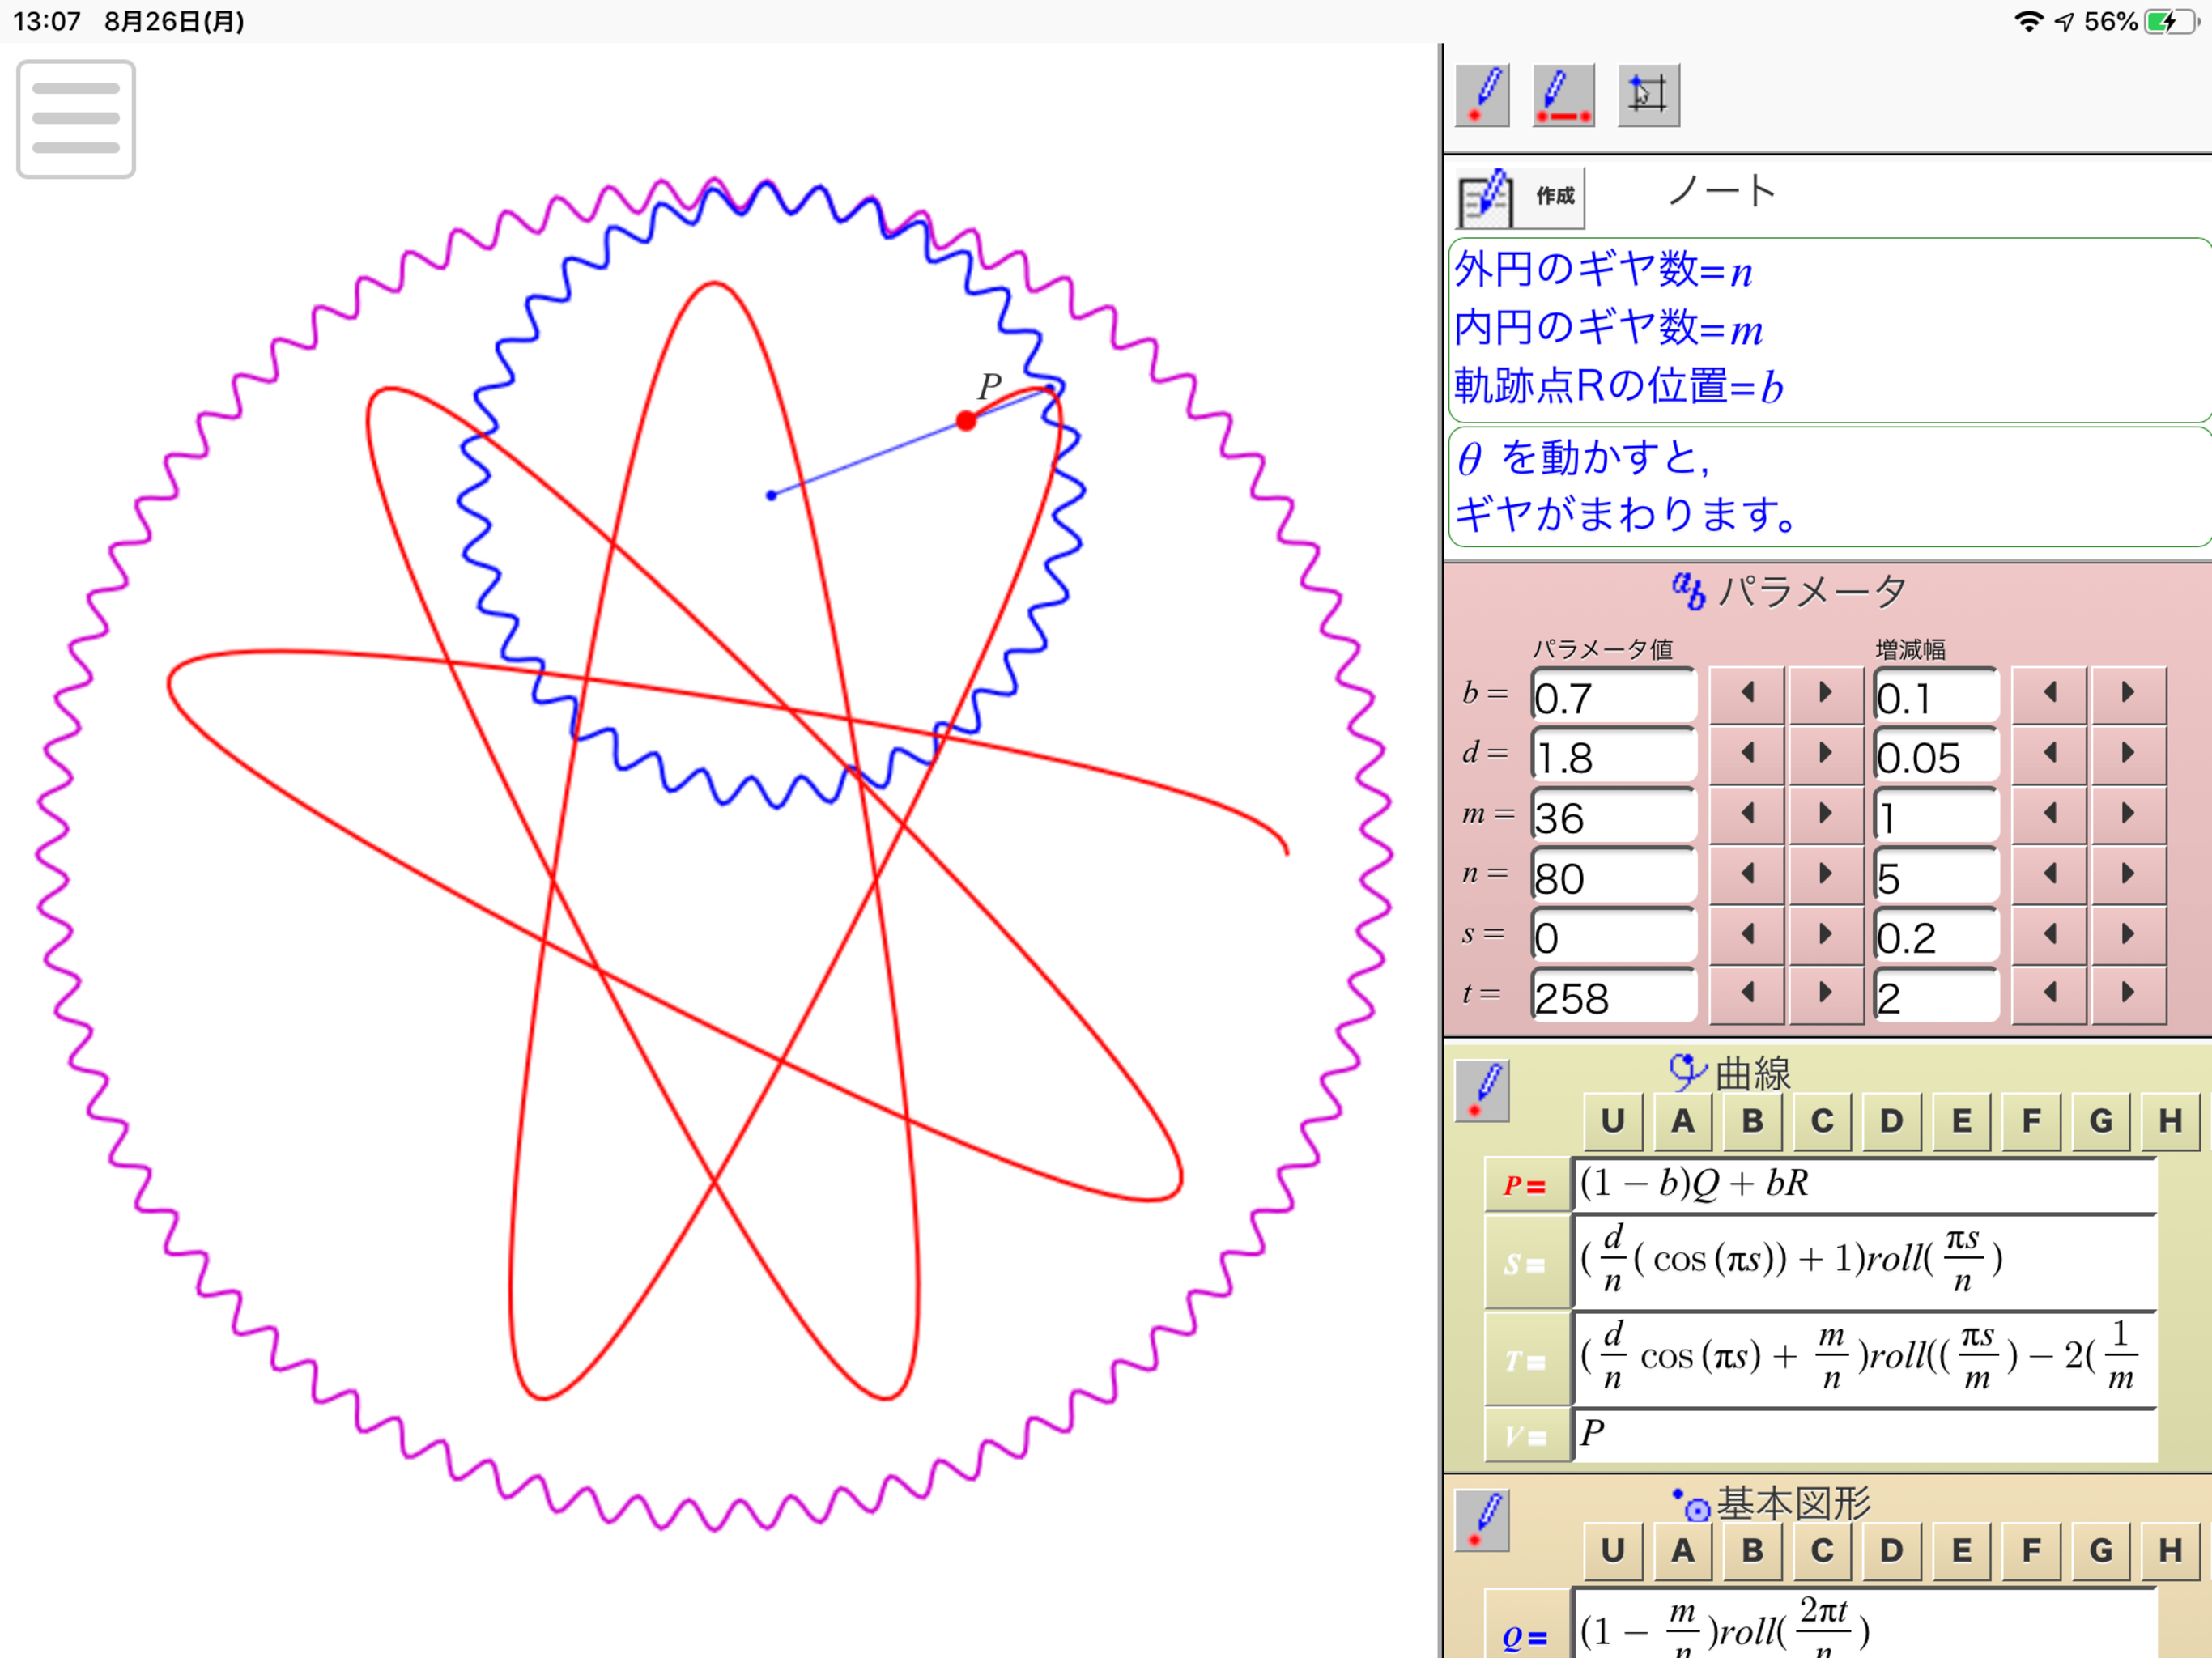Edit the t value field 258
The width and height of the screenshot is (2212, 1658).
1614,996
